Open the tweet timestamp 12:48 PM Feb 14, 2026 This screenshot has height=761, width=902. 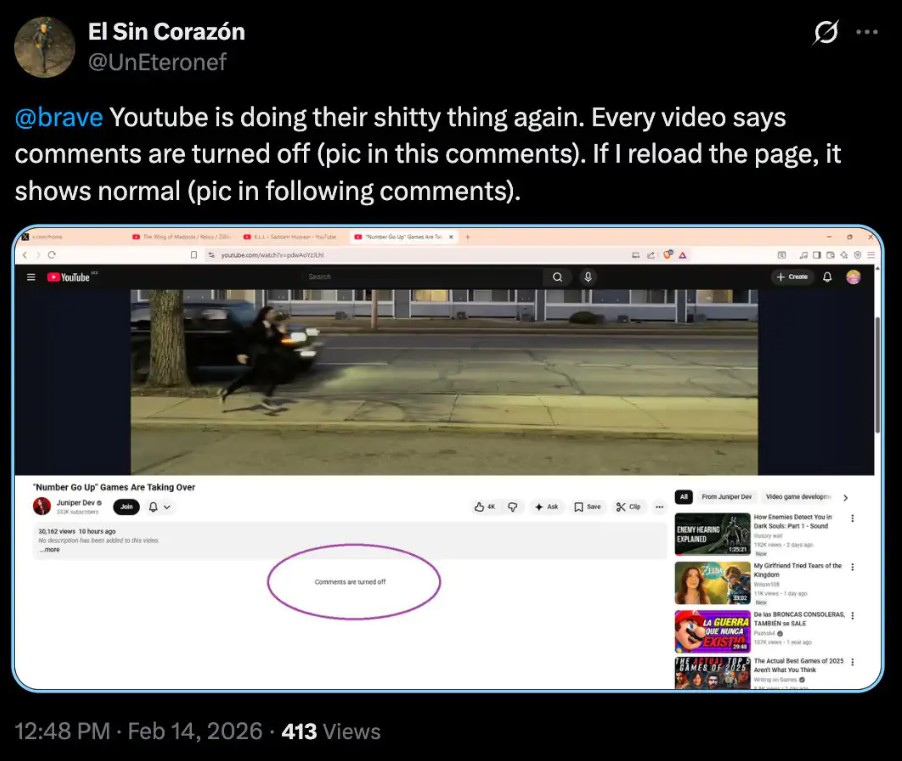(138, 732)
